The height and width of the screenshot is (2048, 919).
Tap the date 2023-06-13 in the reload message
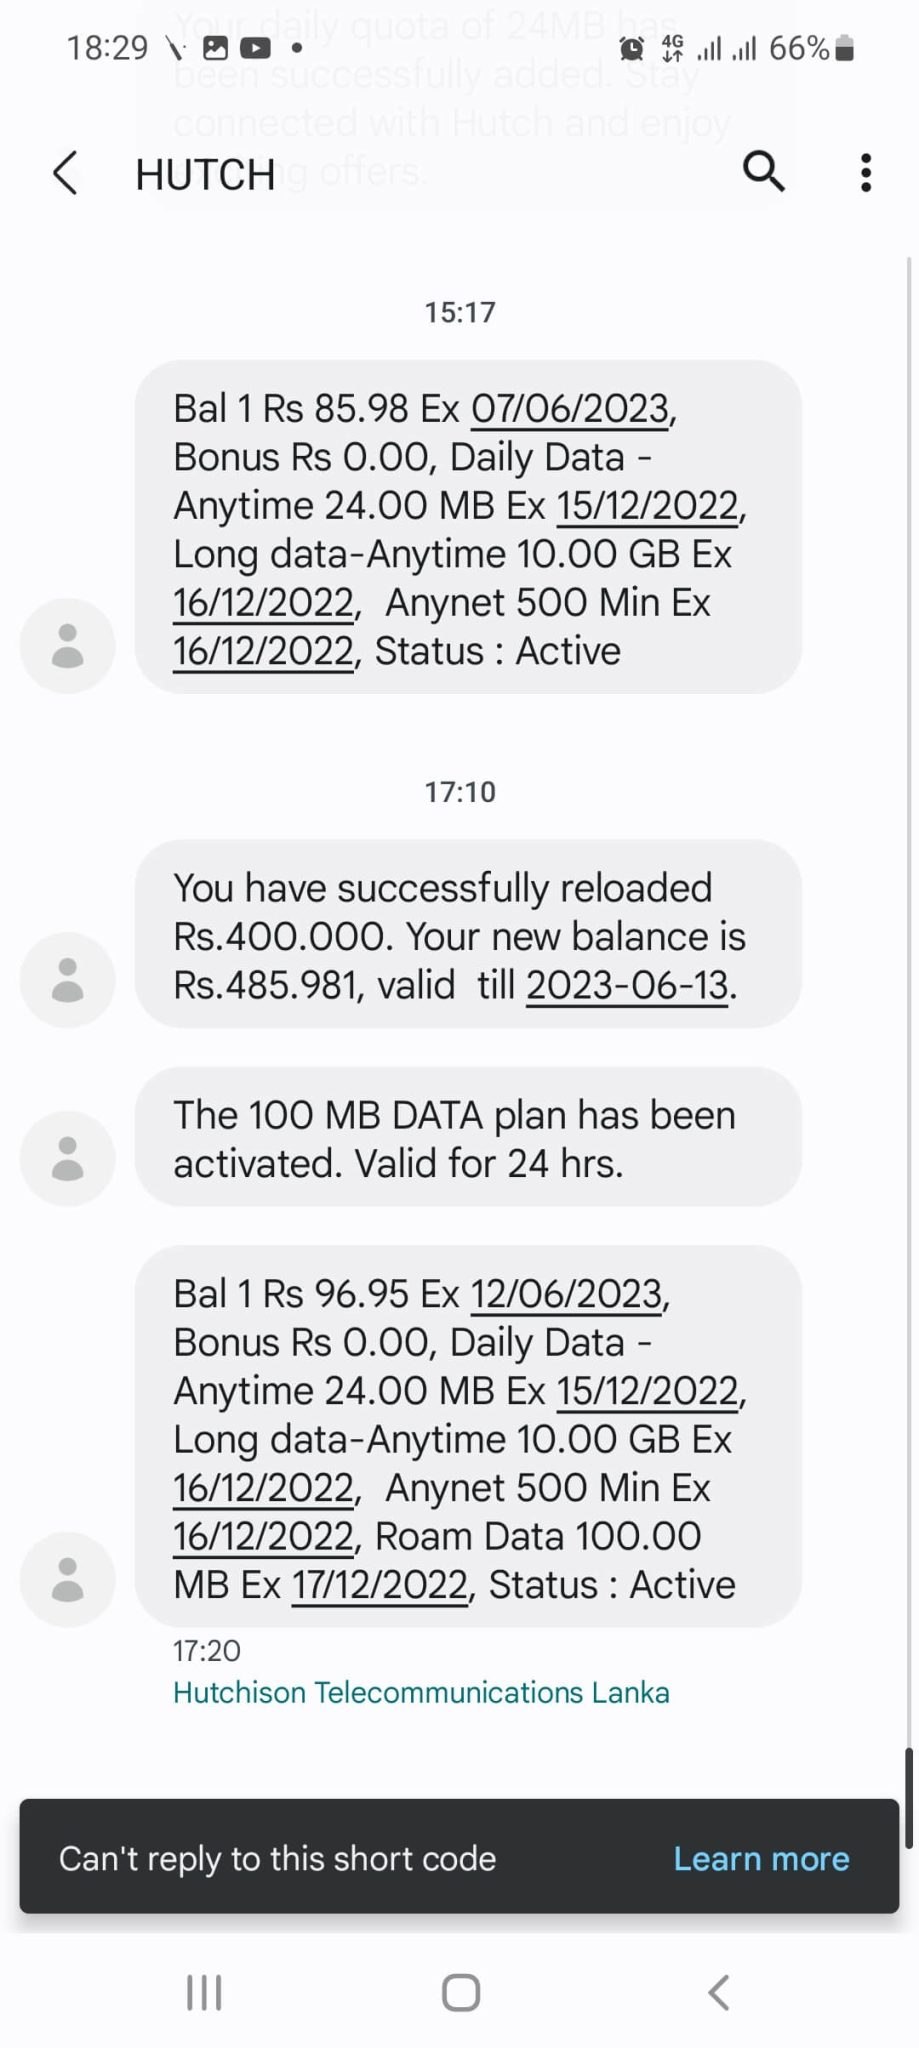tap(627, 986)
